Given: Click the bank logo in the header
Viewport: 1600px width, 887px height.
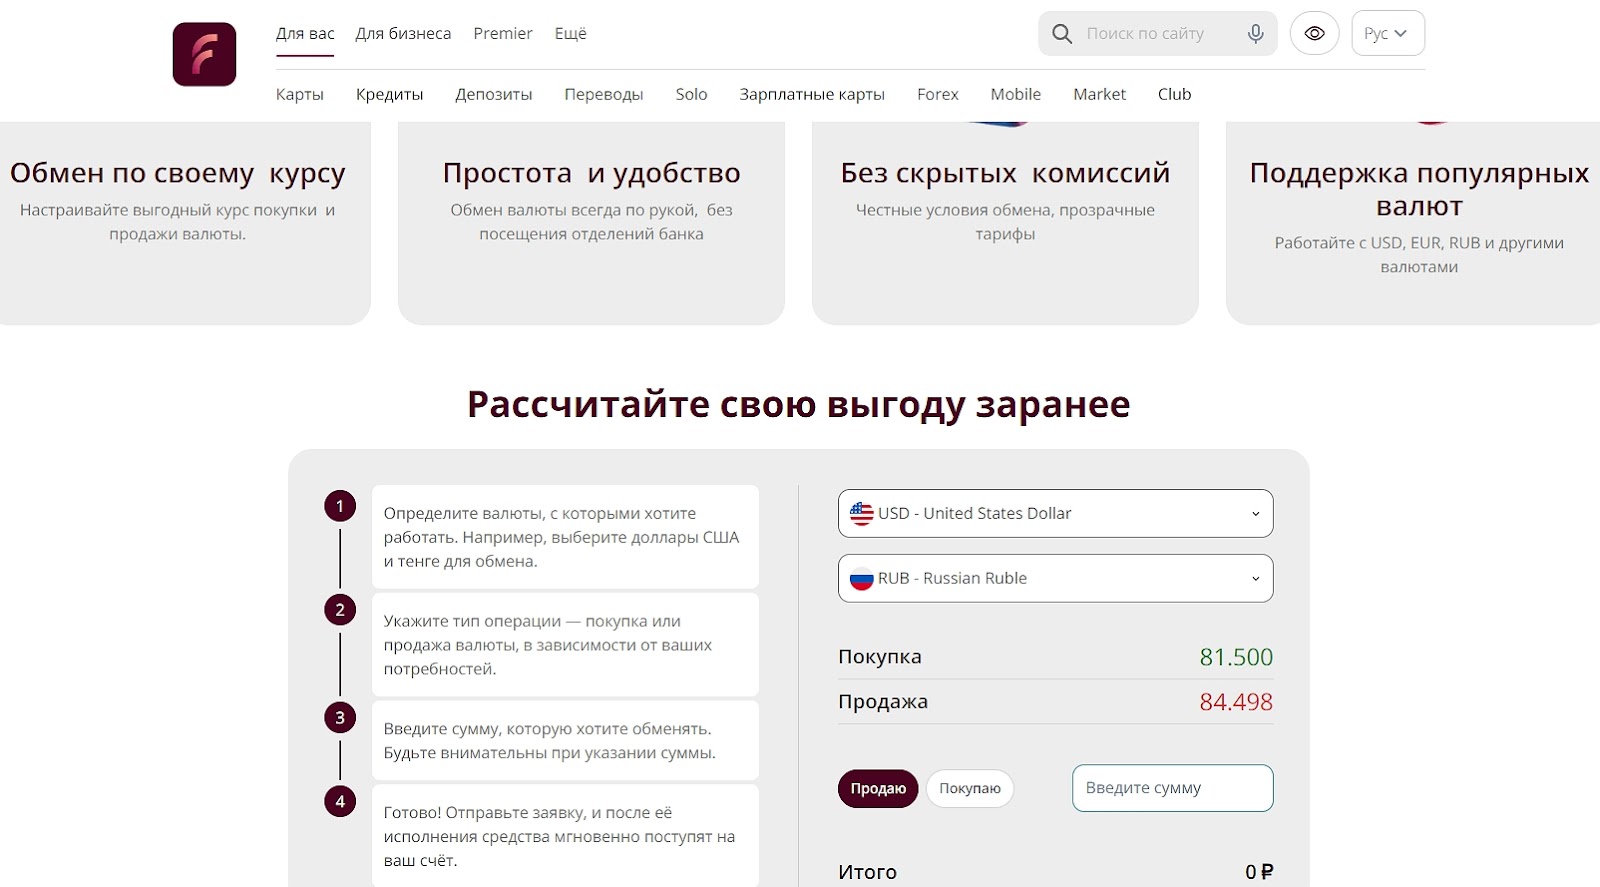Looking at the screenshot, I should (204, 54).
